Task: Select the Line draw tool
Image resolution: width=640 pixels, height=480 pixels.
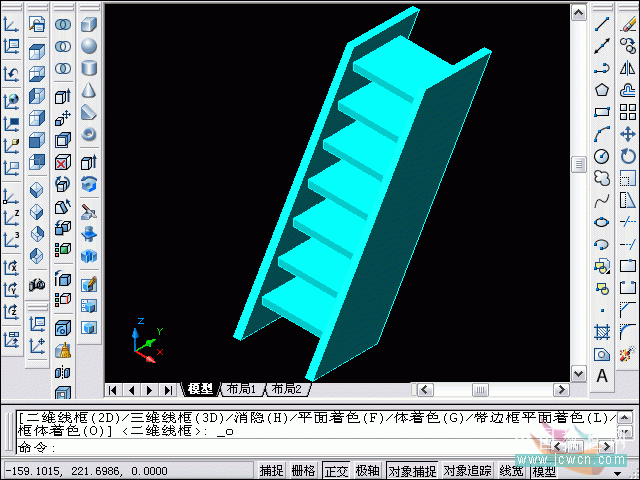Action: pyautogui.click(x=602, y=24)
